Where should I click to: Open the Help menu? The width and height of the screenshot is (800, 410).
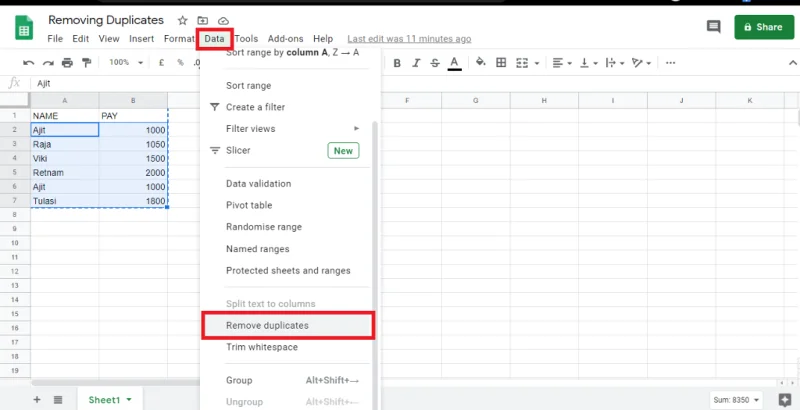323,39
